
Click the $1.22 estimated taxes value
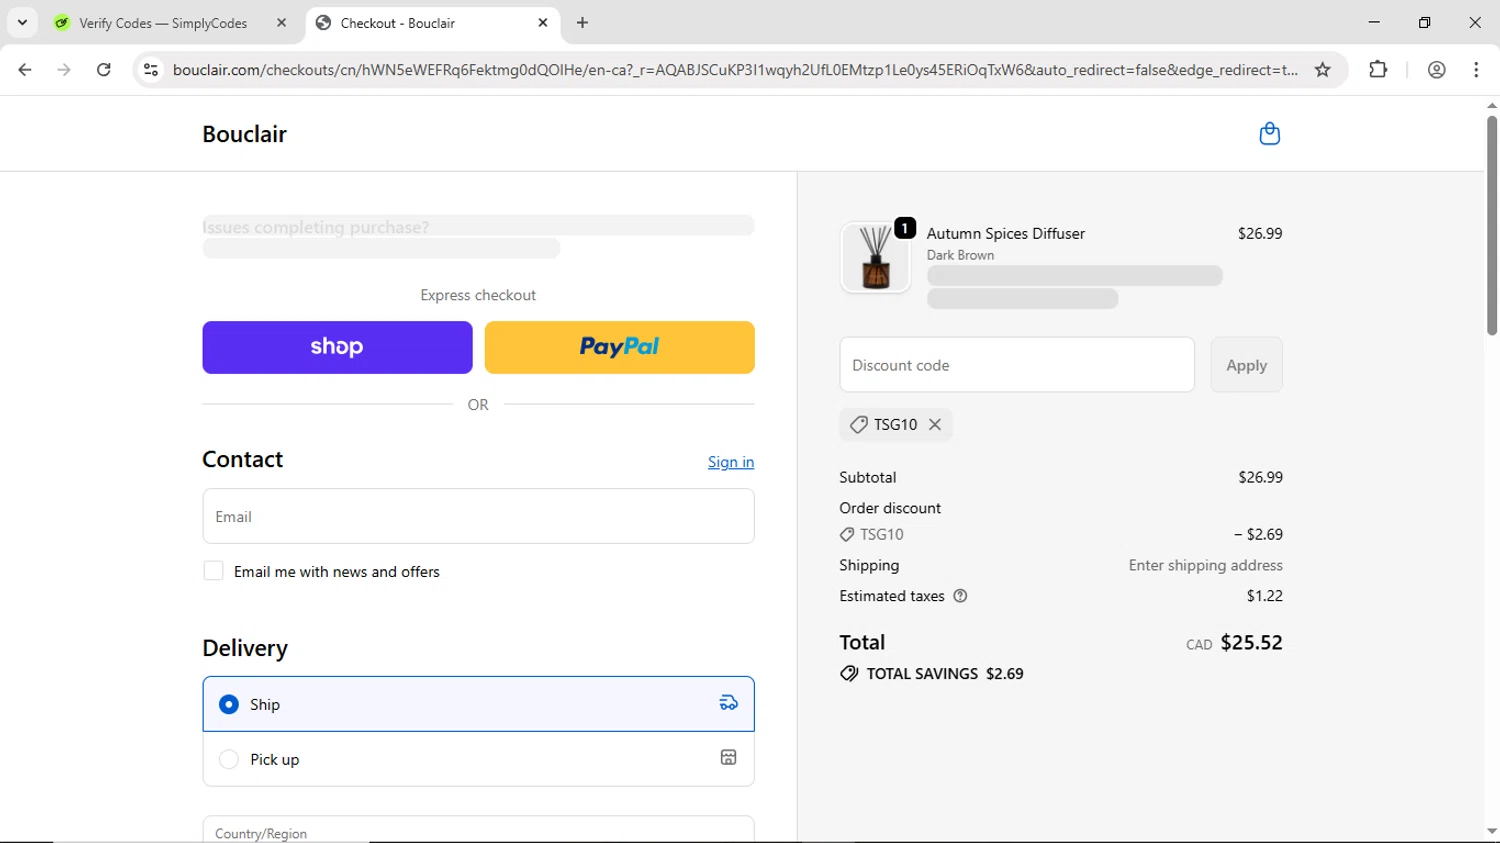click(x=1264, y=596)
